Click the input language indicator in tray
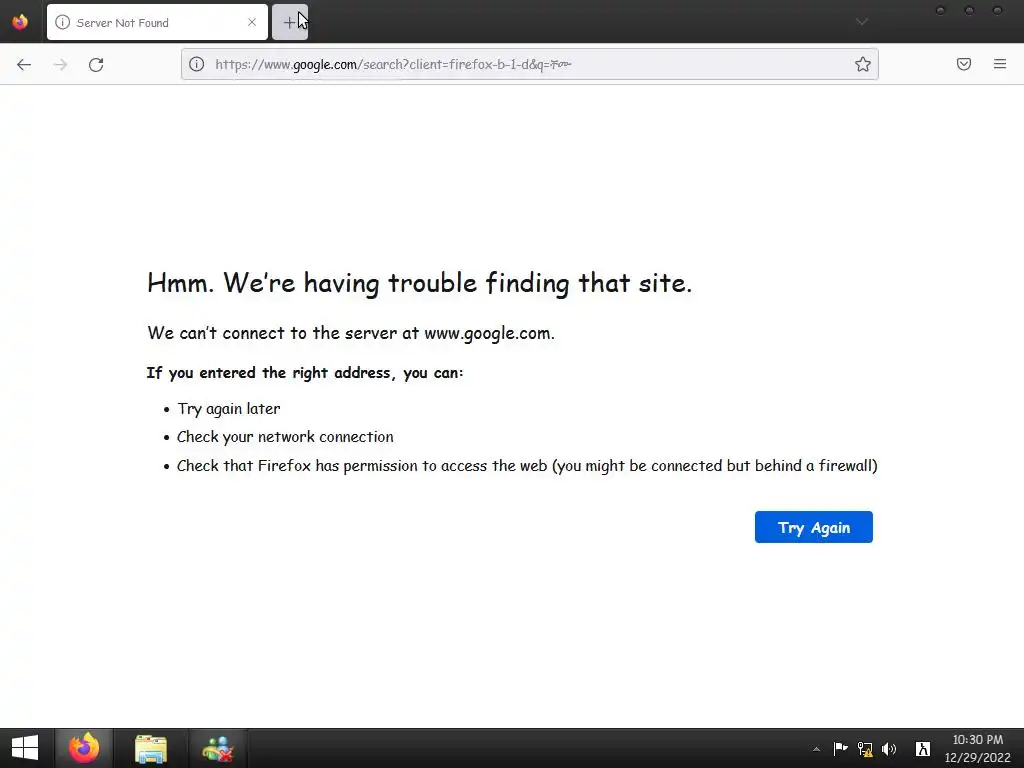This screenshot has width=1024, height=768. [922, 749]
